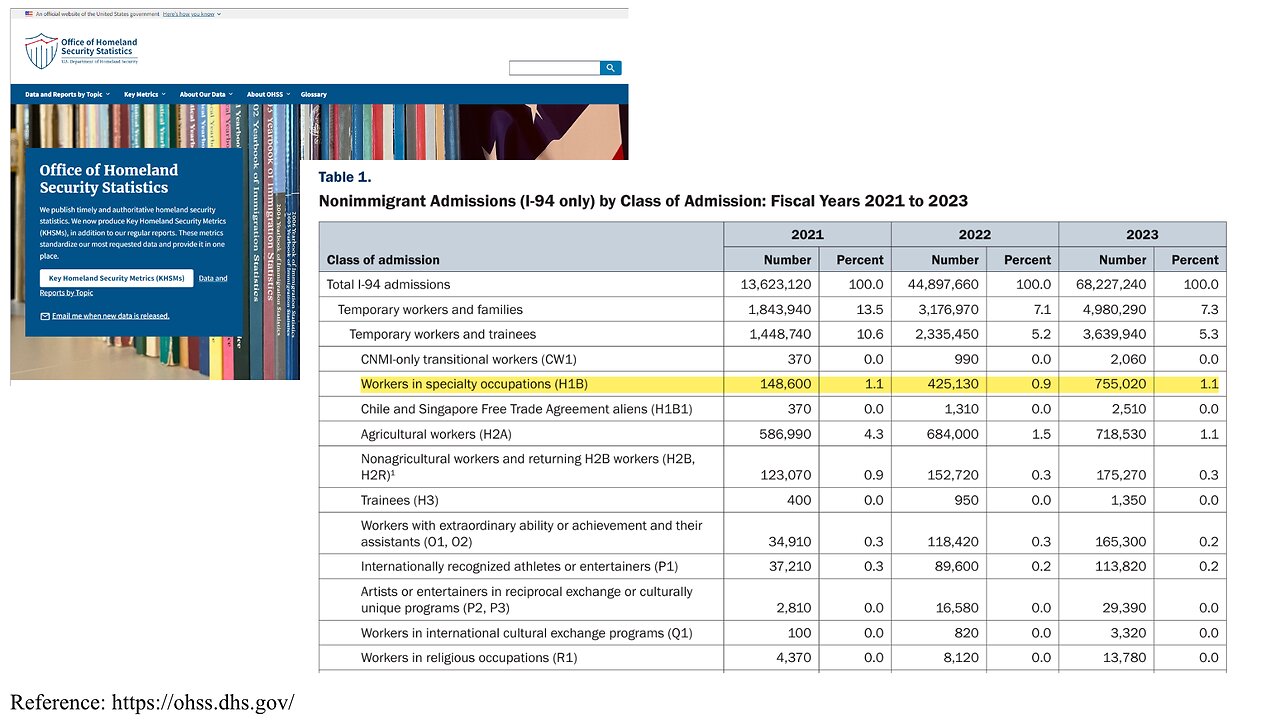1280x720 pixels.
Task: Click the 2021 column group header
Action: pyautogui.click(x=807, y=235)
